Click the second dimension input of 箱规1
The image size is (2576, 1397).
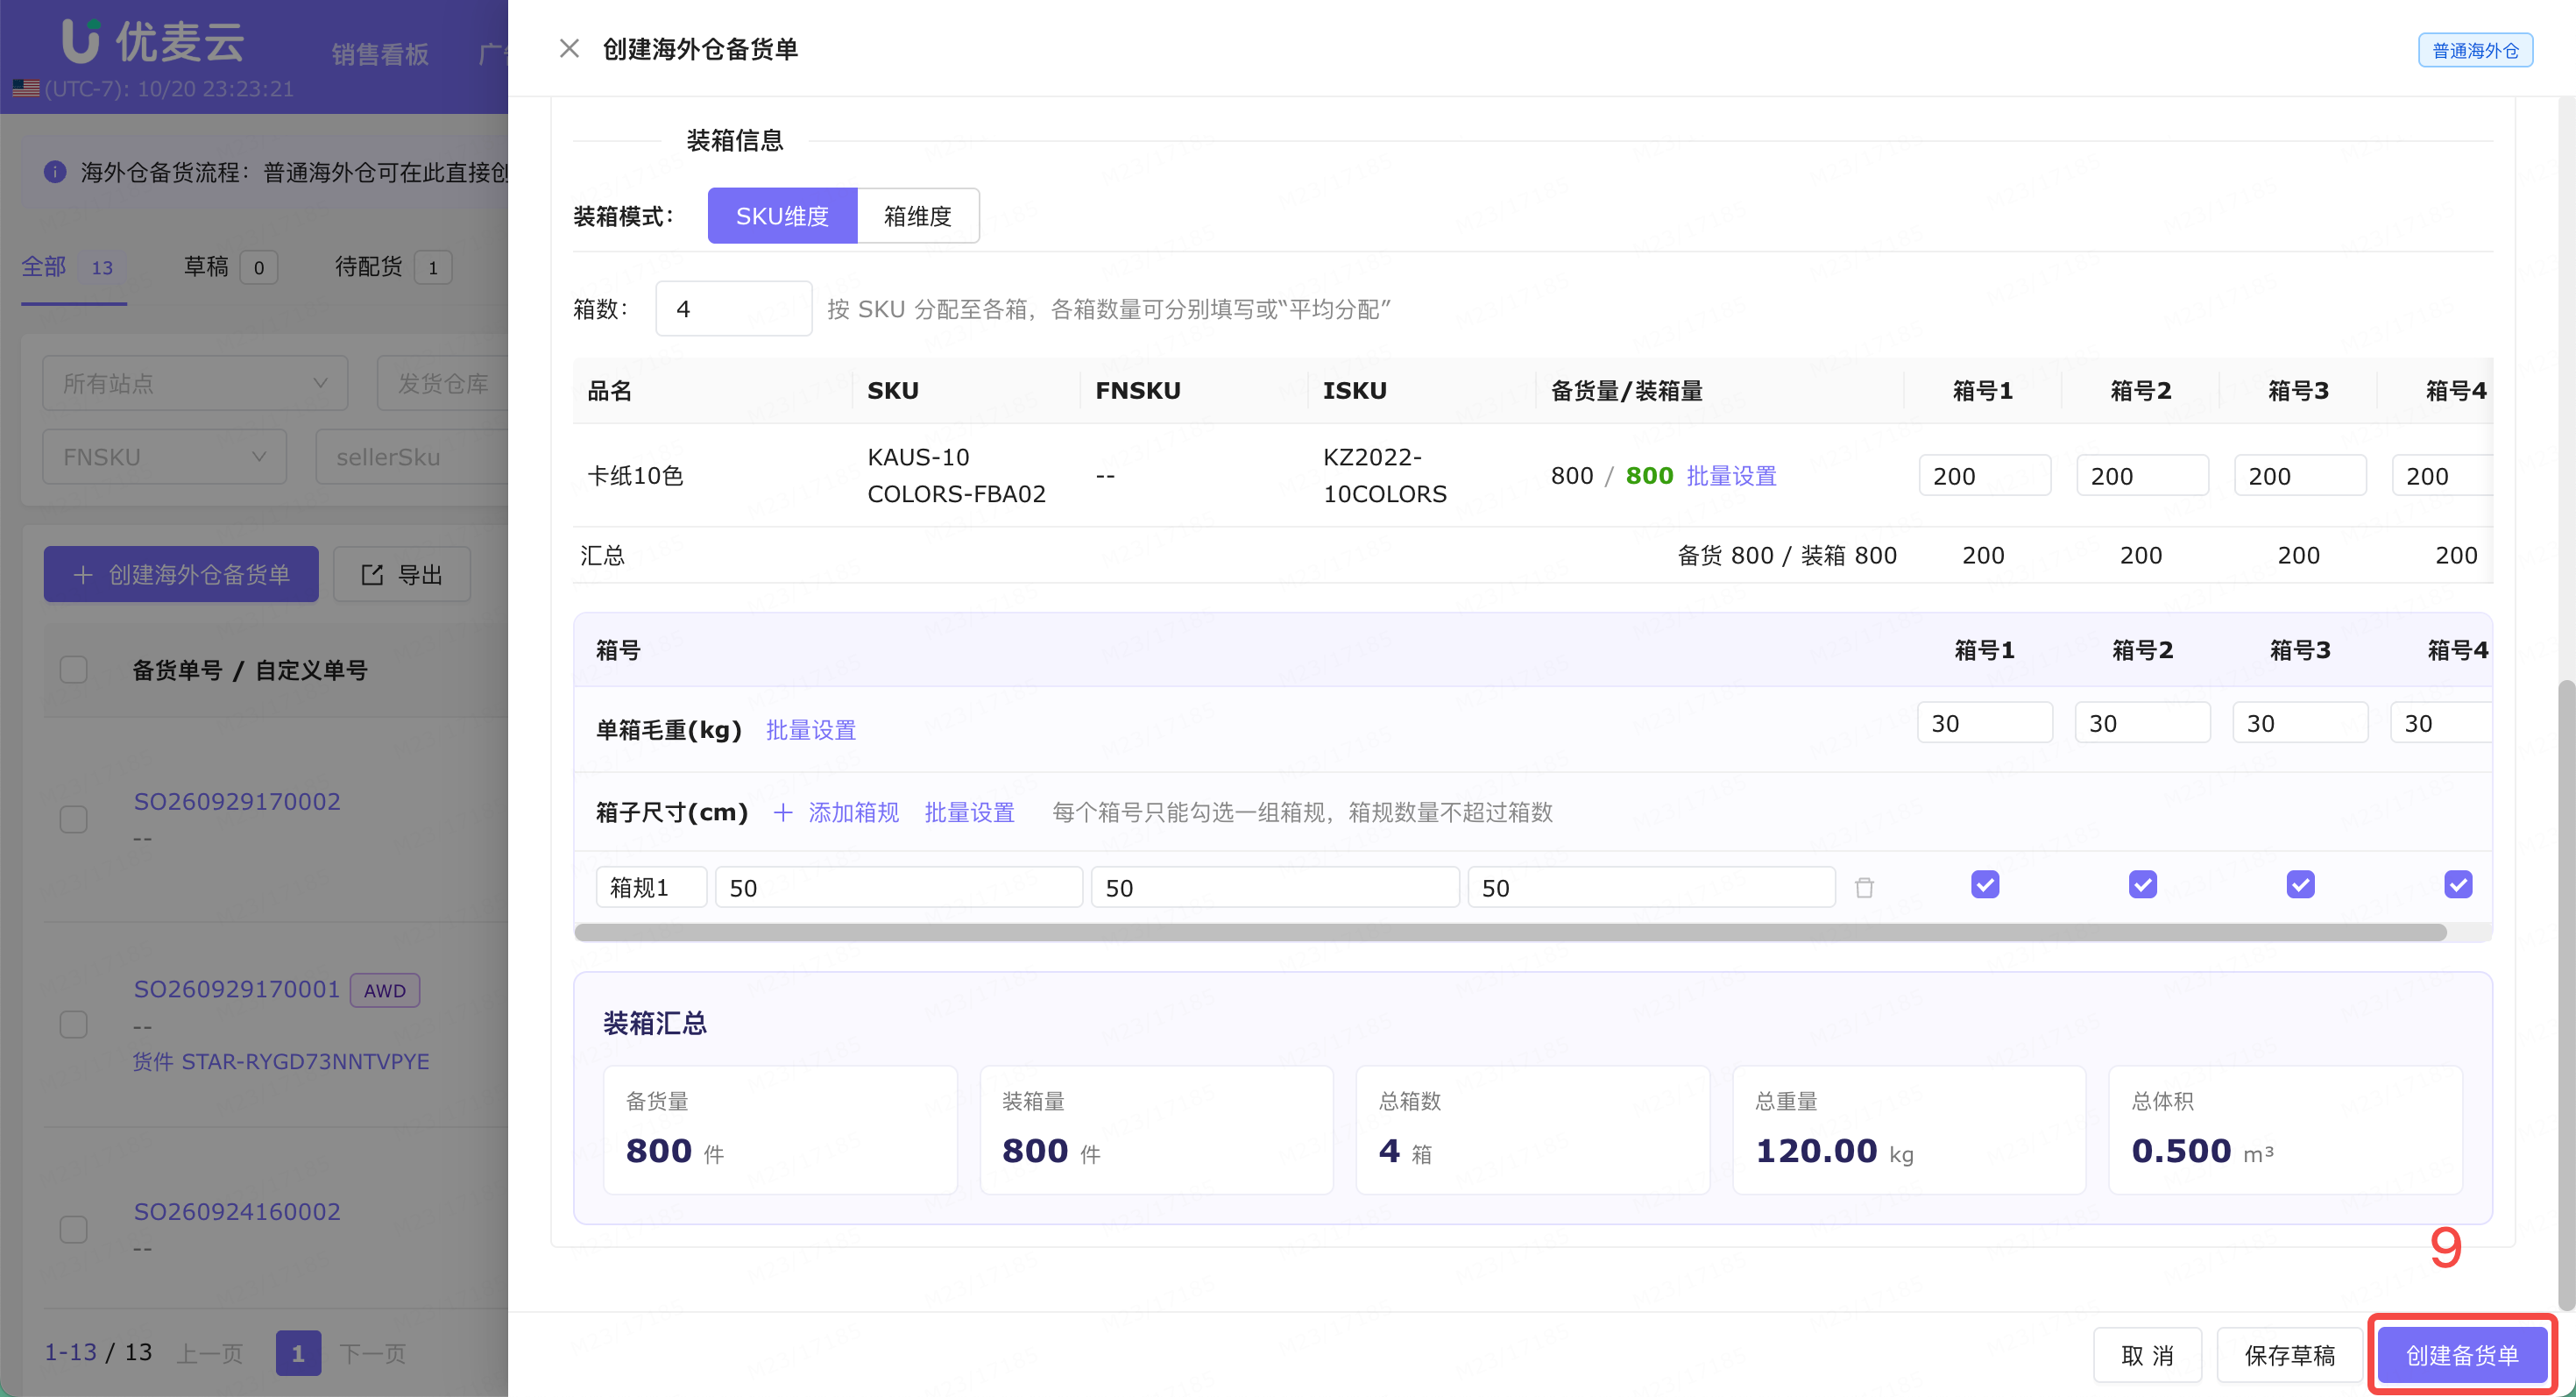(x=1275, y=887)
